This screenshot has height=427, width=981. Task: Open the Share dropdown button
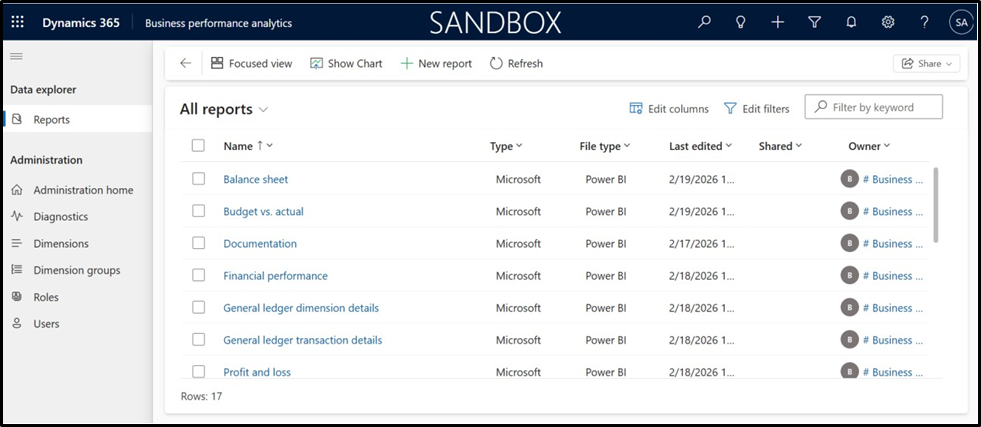927,63
